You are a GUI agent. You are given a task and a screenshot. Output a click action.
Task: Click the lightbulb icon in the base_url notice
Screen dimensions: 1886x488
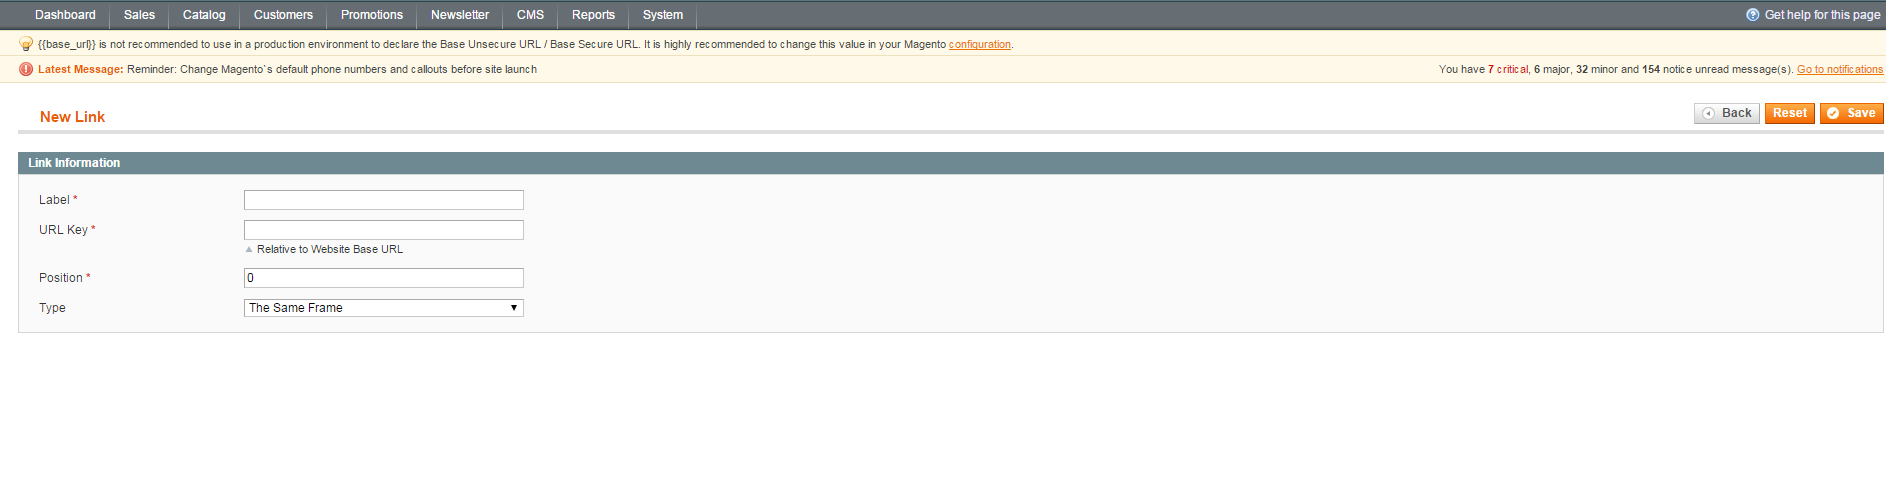click(x=26, y=44)
